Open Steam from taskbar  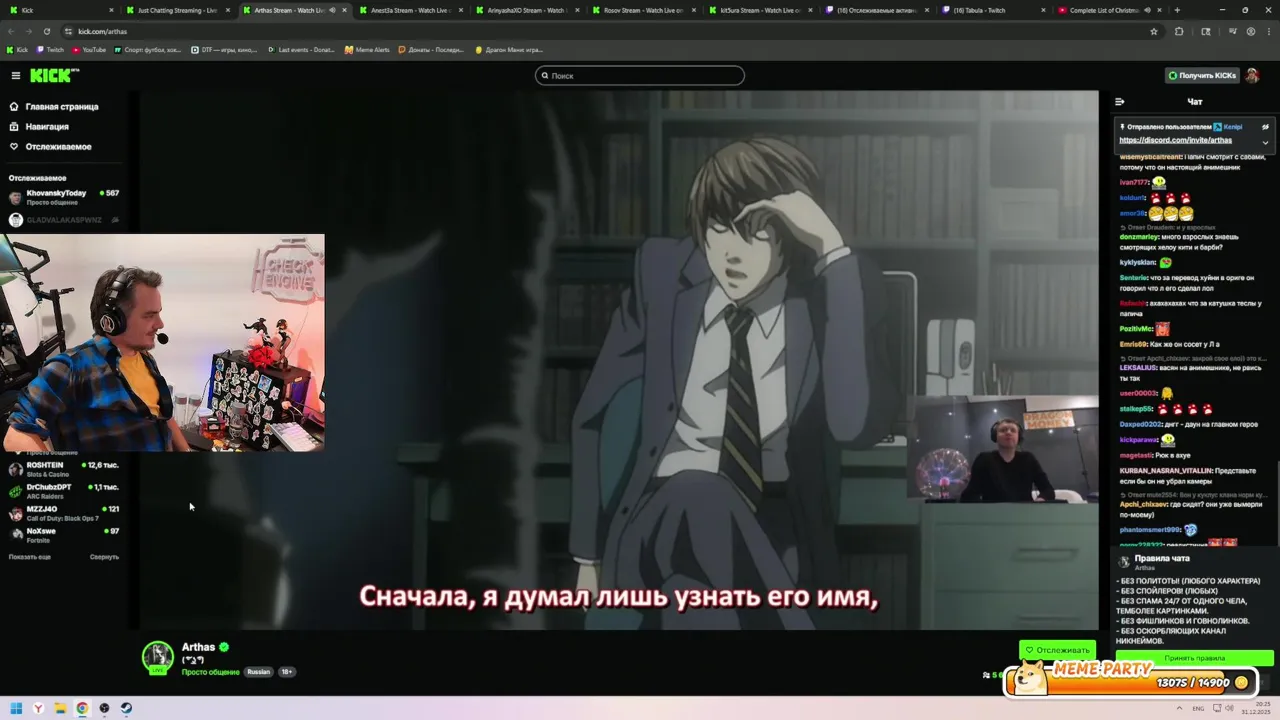pyautogui.click(x=126, y=709)
